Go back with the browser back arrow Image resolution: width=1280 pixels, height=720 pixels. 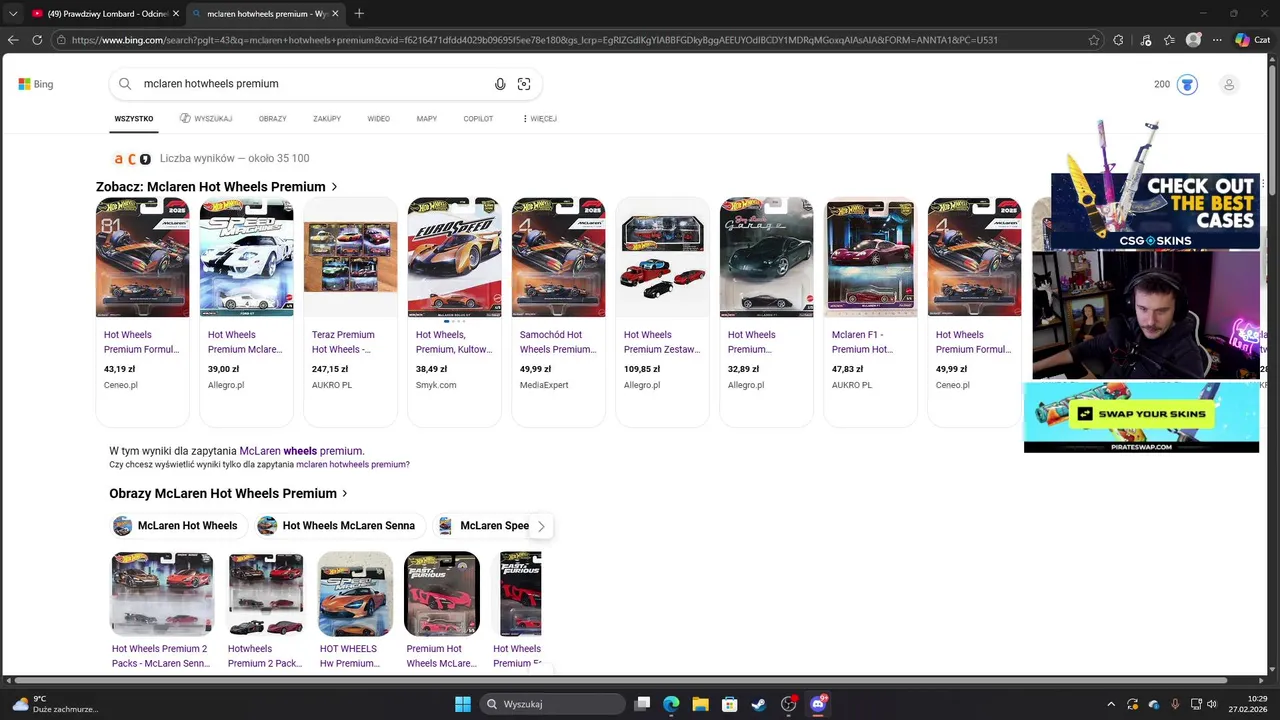(13, 40)
